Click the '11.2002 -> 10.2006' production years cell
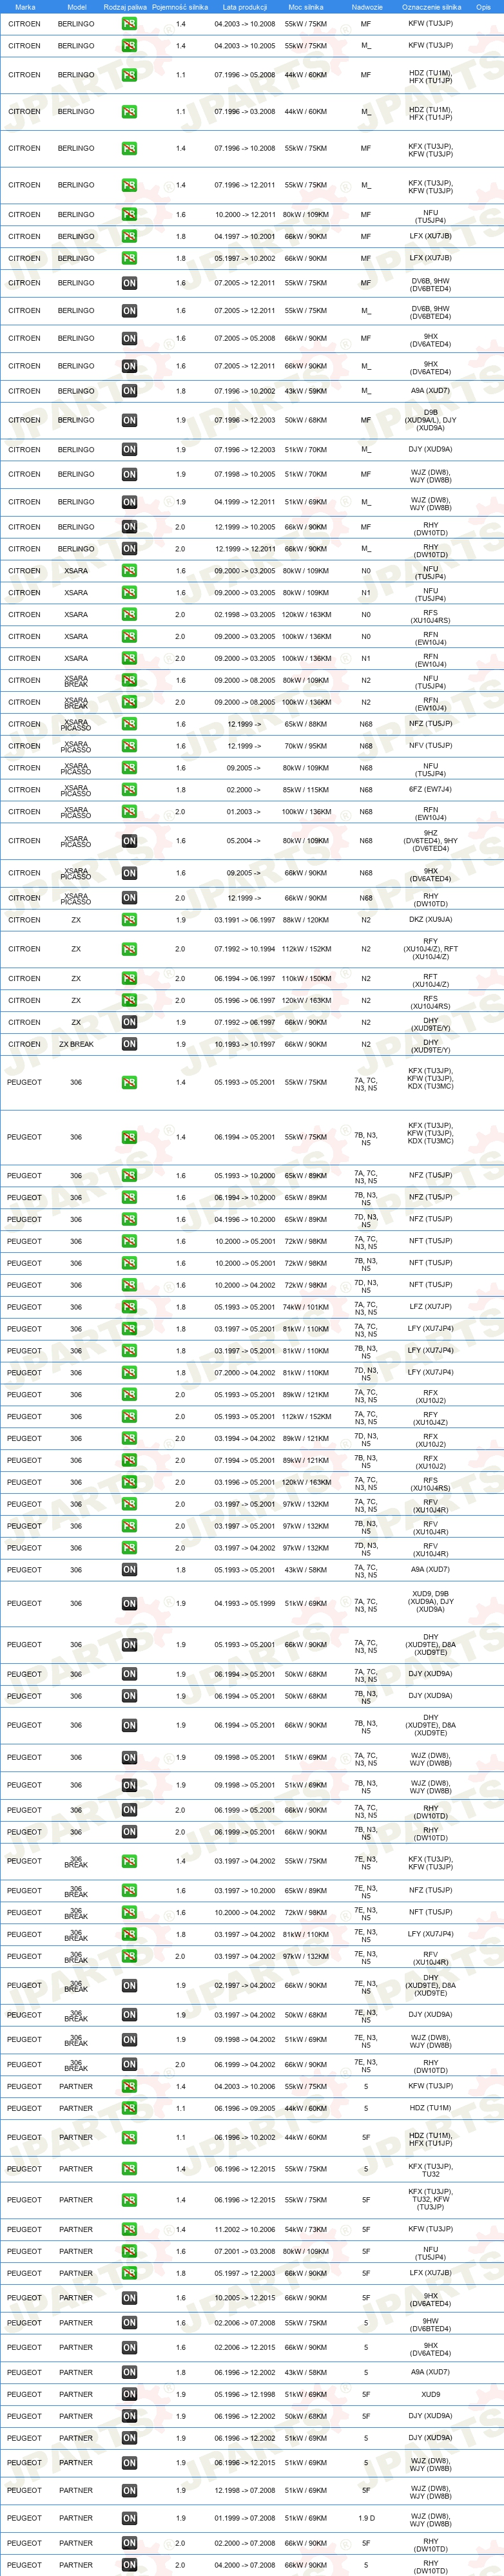Viewport: 504px width, 2576px height. pos(244,2229)
